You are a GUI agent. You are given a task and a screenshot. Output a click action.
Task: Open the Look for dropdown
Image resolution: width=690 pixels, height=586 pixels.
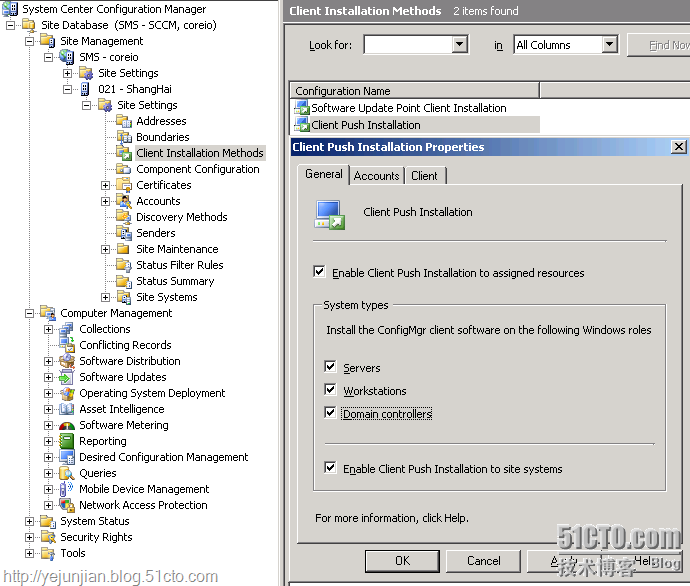pyautogui.click(x=459, y=44)
